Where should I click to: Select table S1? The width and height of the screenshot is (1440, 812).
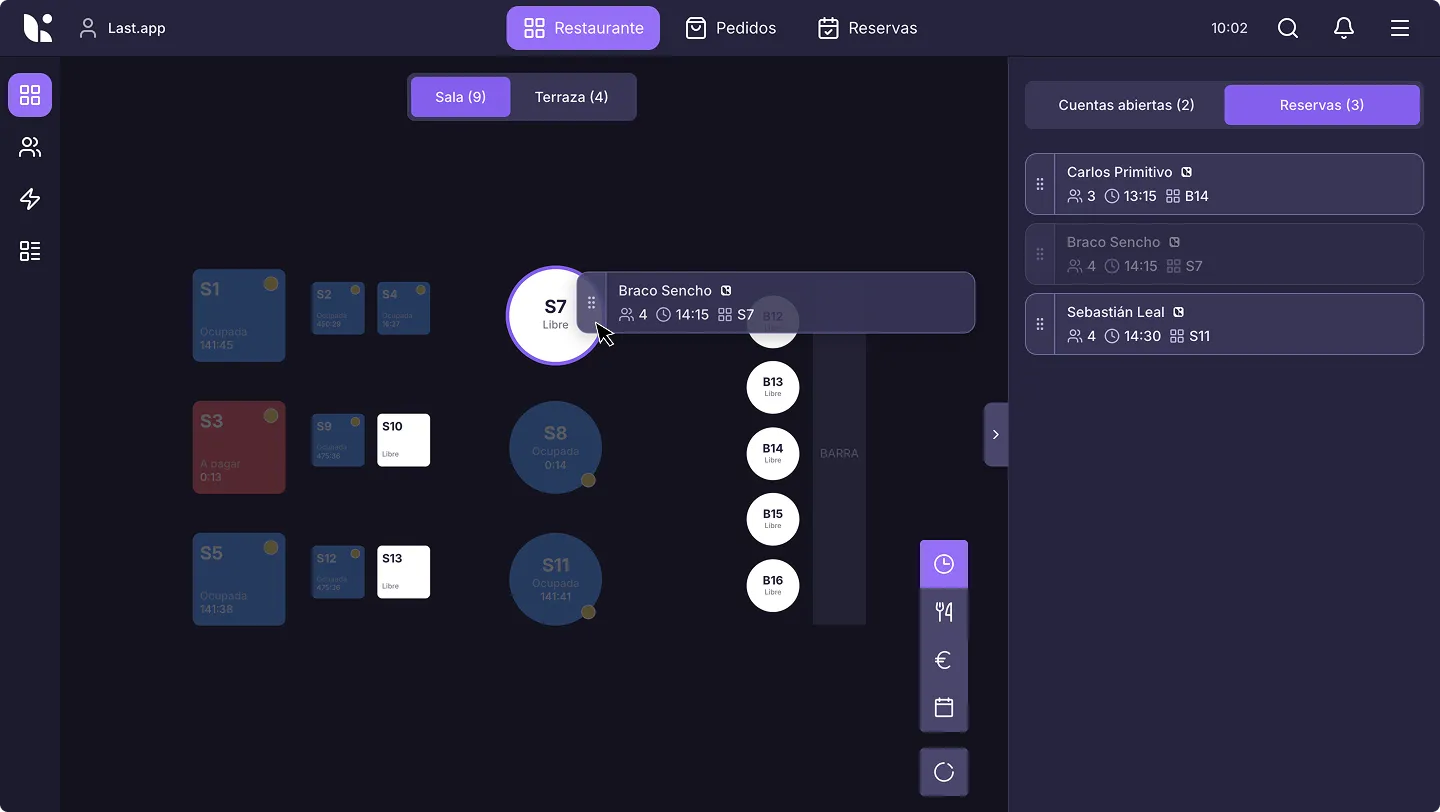[239, 315]
